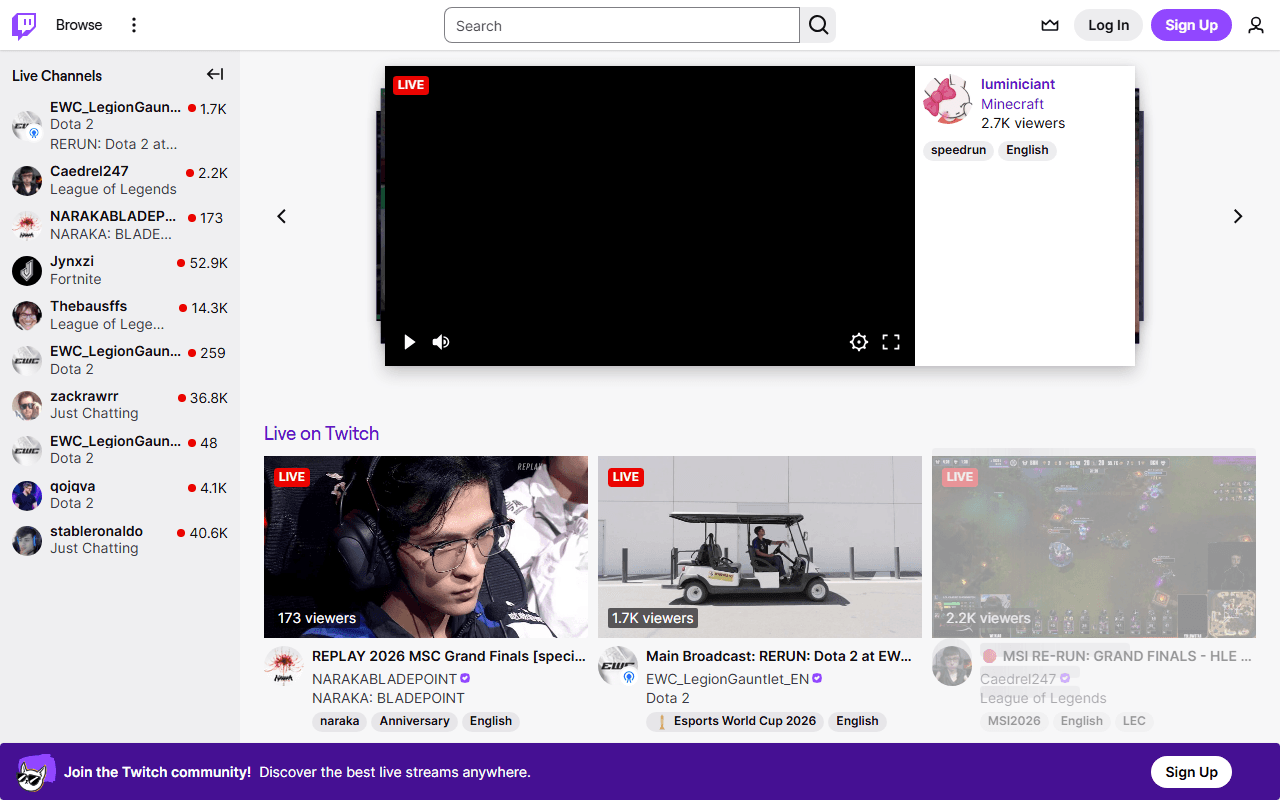Click the mascot icon in the bottom banner
1280x800 pixels.
click(35, 772)
